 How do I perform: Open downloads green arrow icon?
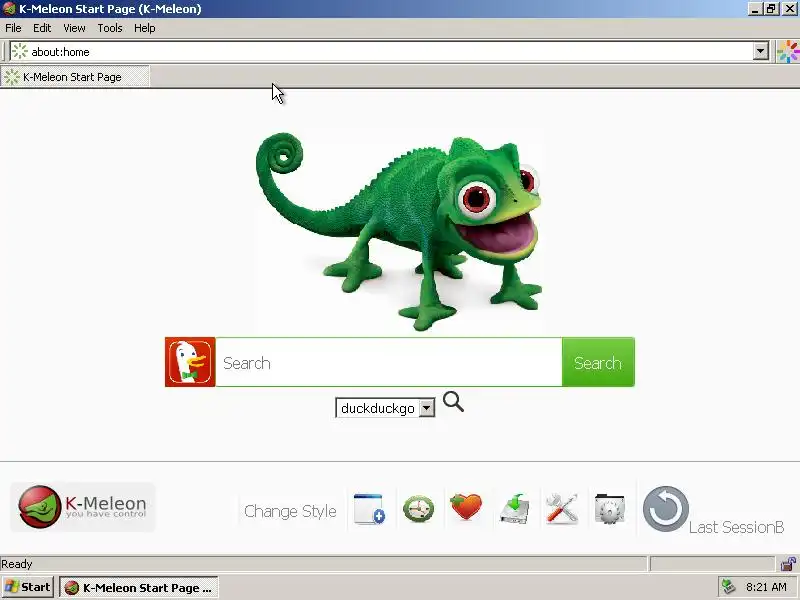(x=514, y=509)
